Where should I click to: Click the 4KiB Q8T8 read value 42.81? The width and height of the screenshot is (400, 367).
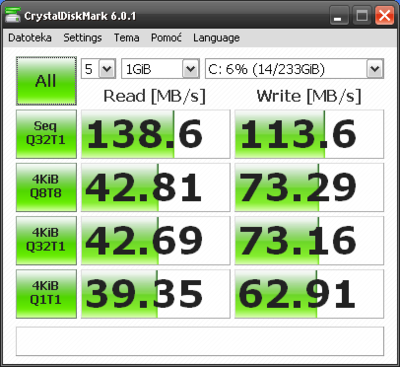(156, 187)
